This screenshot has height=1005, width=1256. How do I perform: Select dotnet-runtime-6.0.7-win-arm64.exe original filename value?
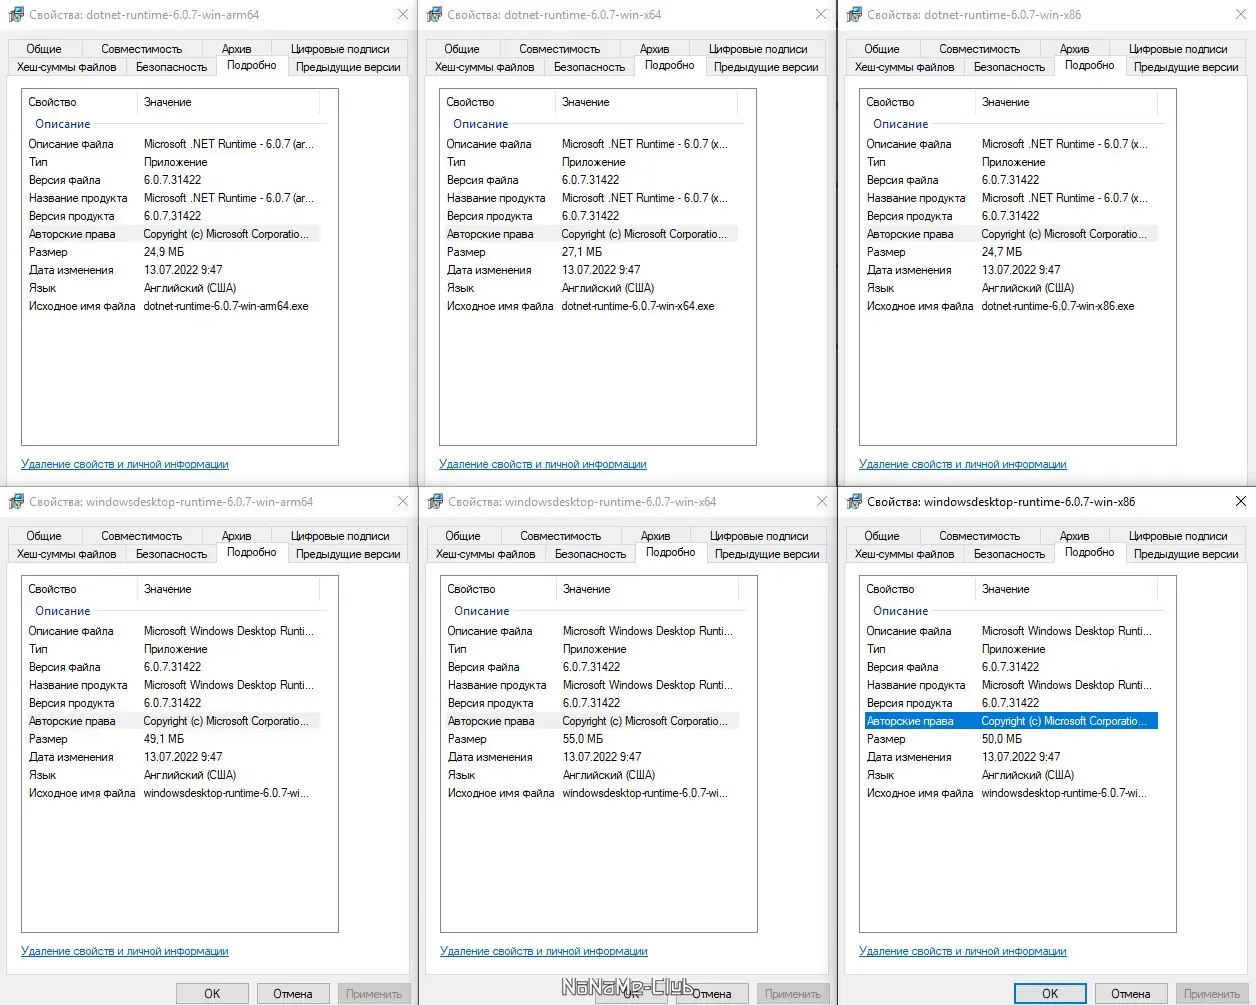pos(226,306)
